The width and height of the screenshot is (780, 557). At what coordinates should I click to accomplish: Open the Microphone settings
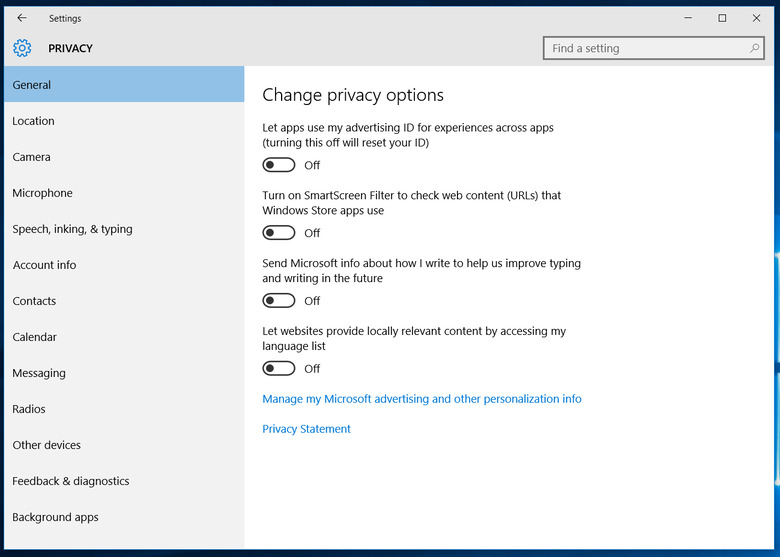(x=124, y=193)
